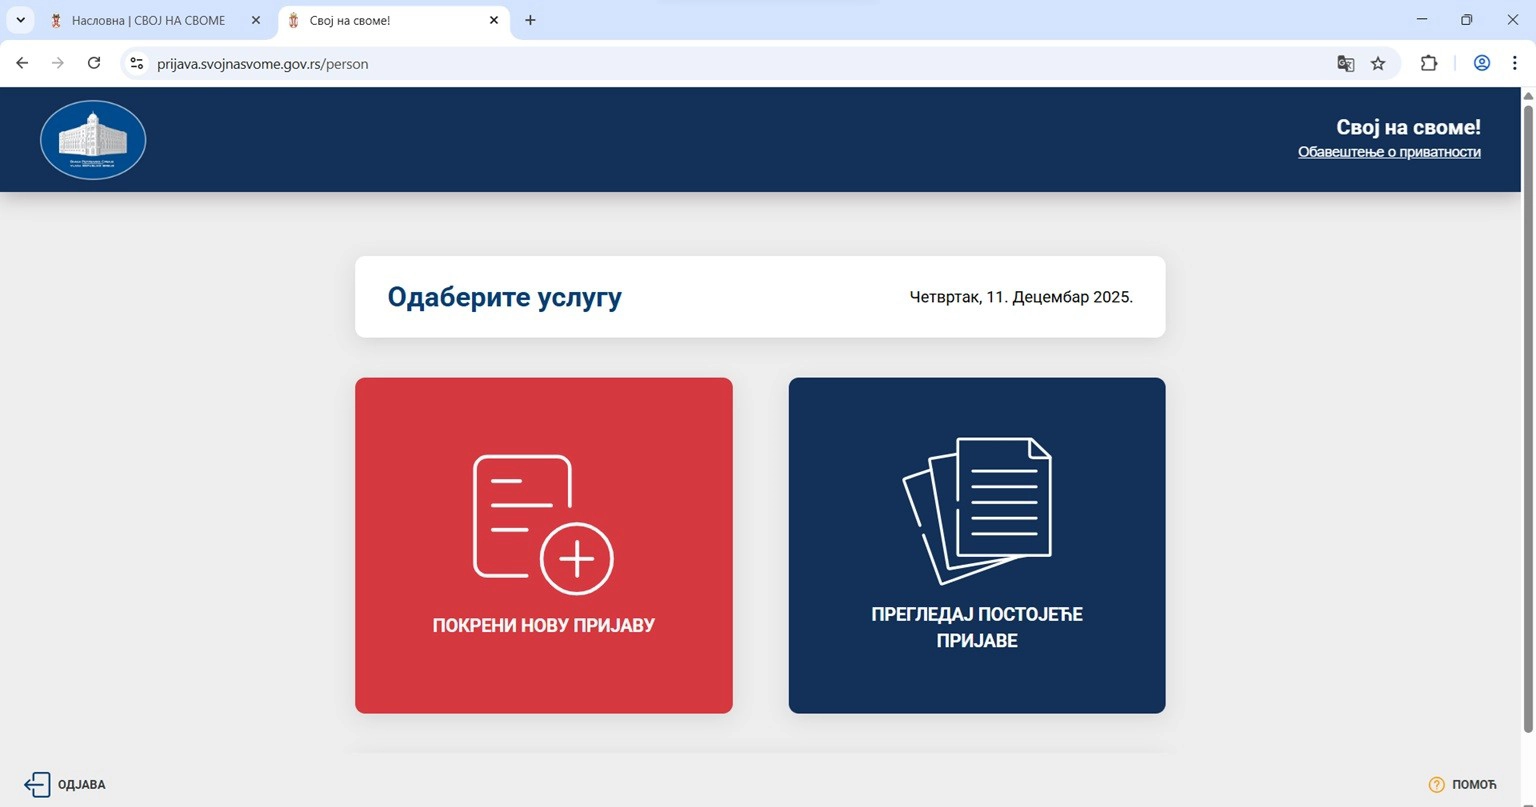Click the Одаберите услугу heading
Image resolution: width=1536 pixels, height=807 pixels.
[504, 297]
